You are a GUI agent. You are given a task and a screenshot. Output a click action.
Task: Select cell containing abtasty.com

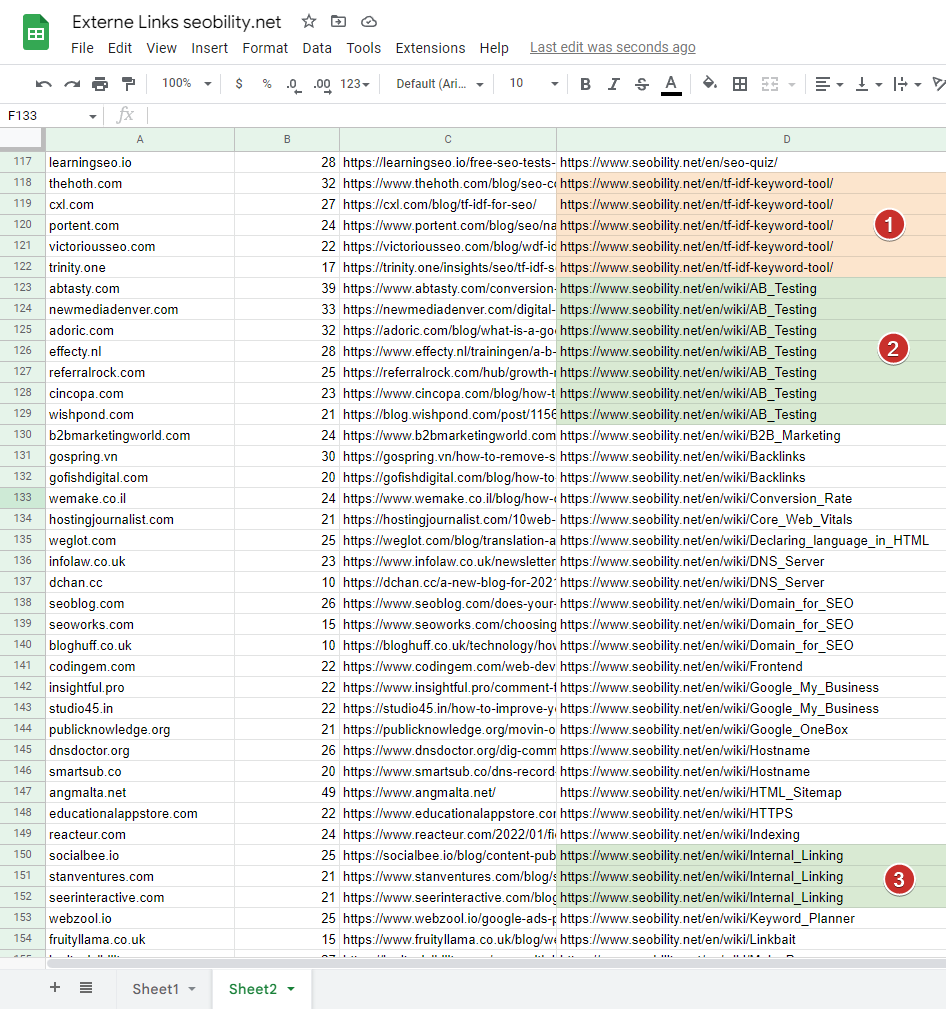140,288
